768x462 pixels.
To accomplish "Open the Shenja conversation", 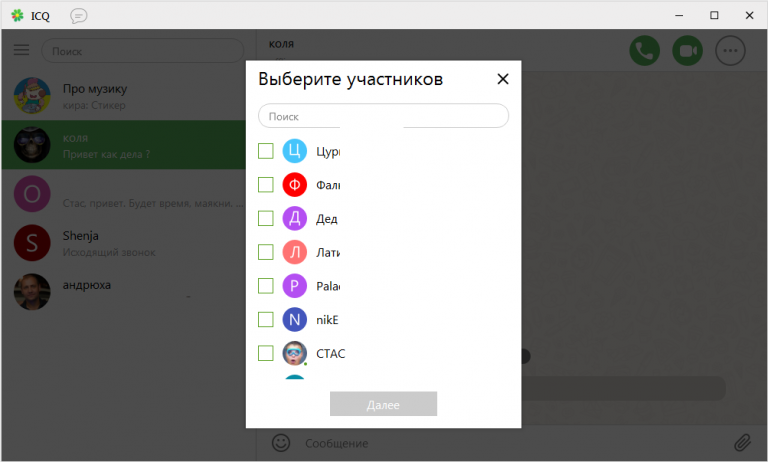I will (128, 242).
